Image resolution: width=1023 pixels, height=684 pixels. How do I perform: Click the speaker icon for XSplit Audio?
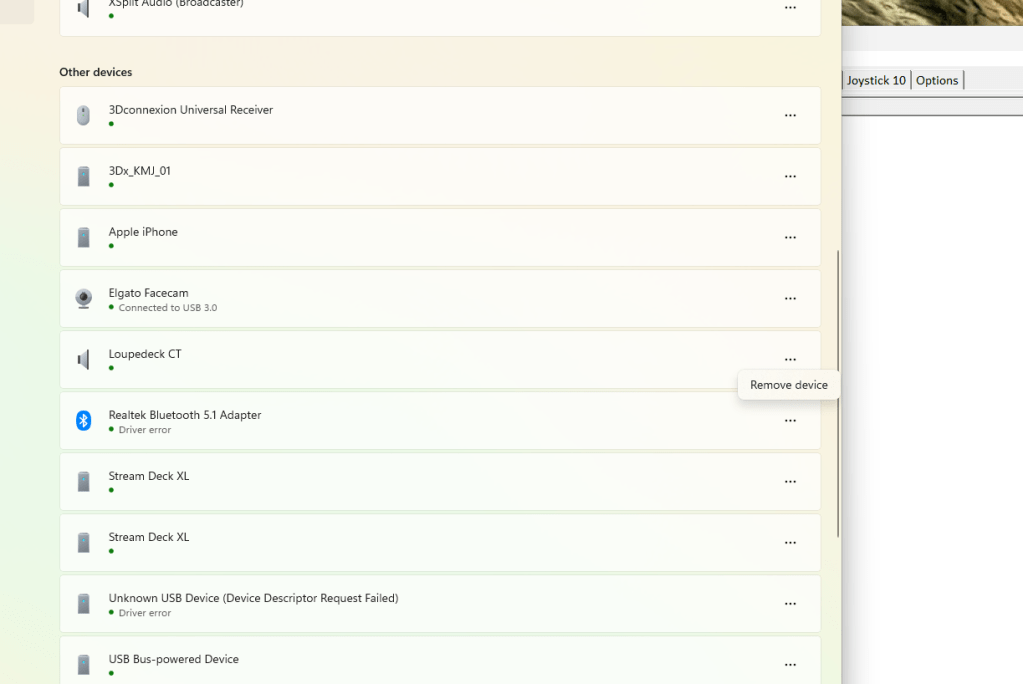coord(84,8)
